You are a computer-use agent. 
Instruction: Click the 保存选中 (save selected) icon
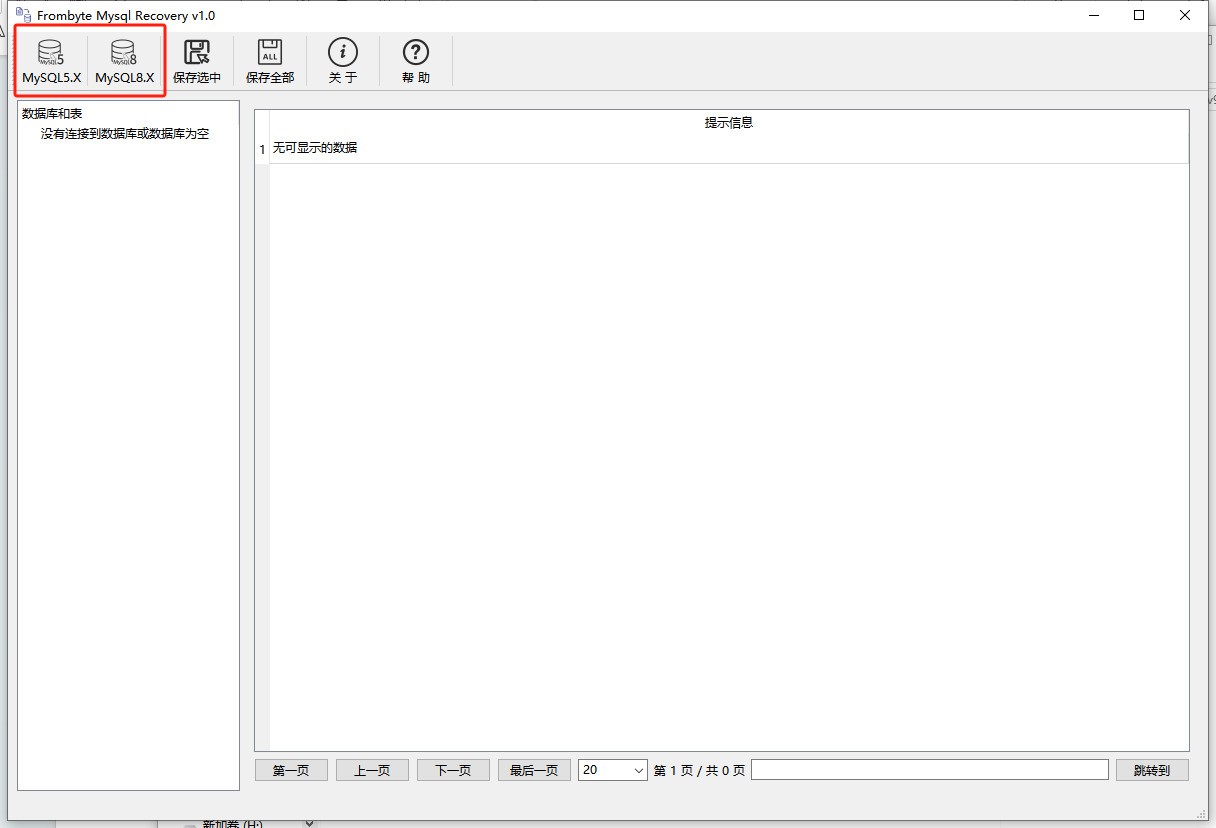(x=197, y=61)
